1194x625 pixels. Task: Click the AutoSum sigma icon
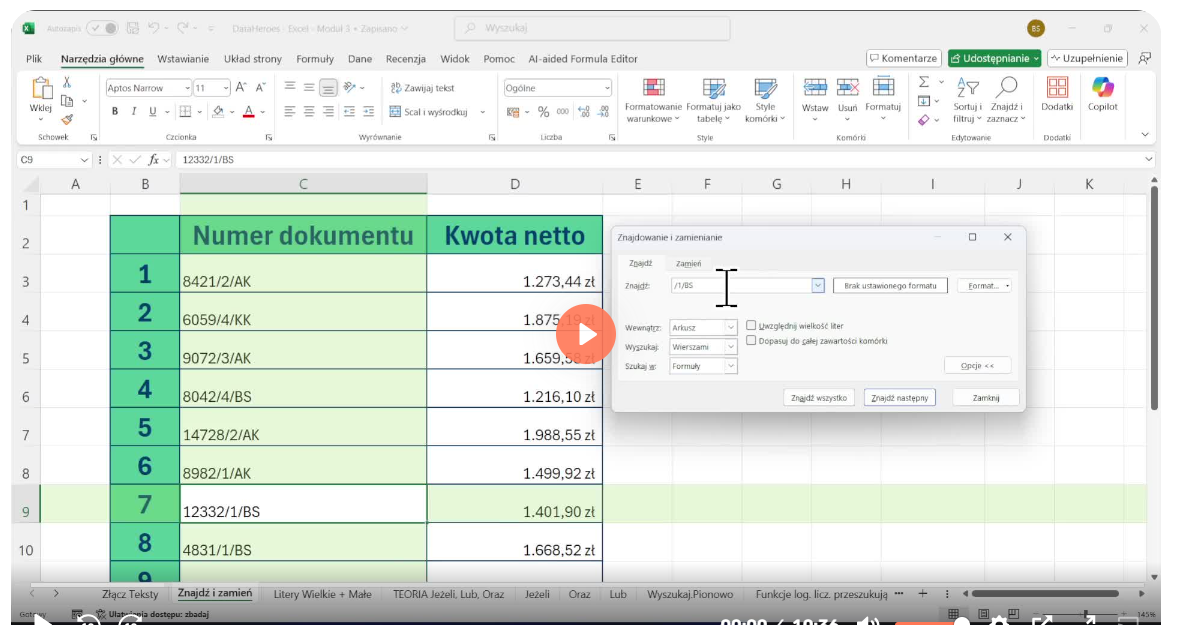coord(924,81)
